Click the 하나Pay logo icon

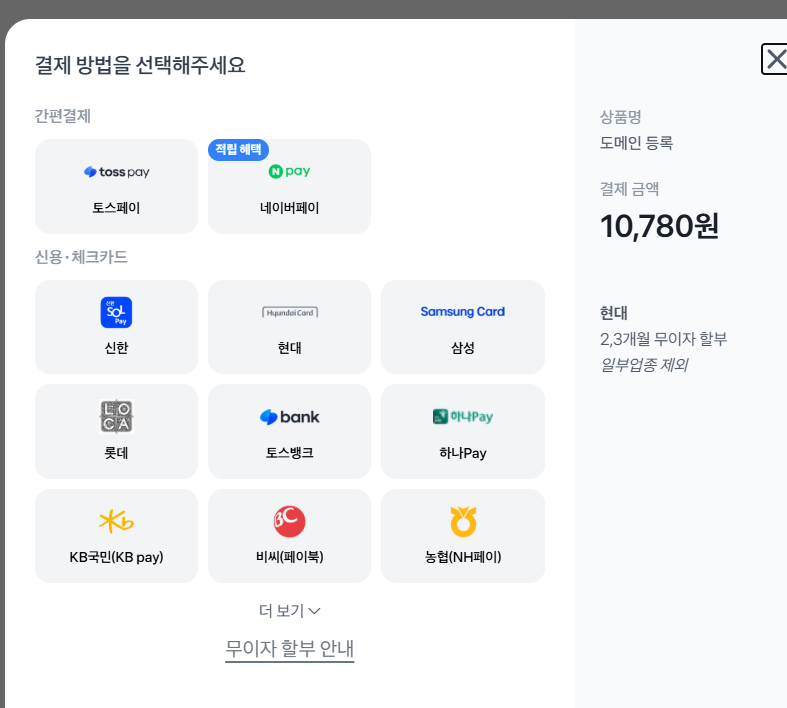point(463,416)
